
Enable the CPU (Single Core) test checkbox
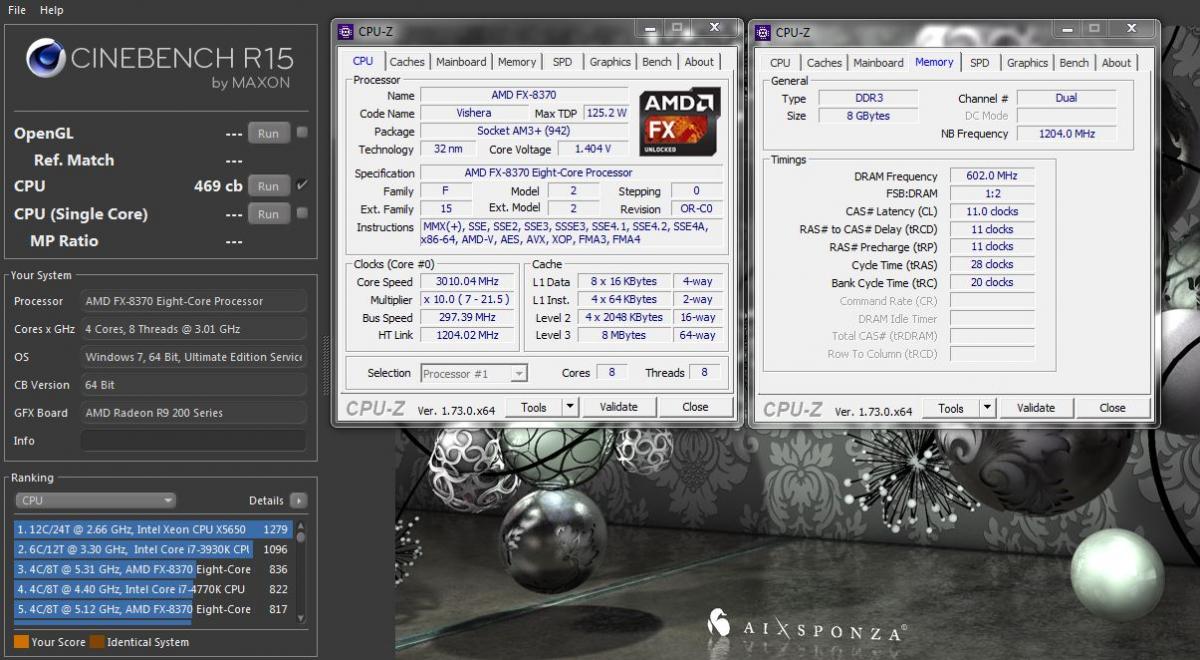302,213
